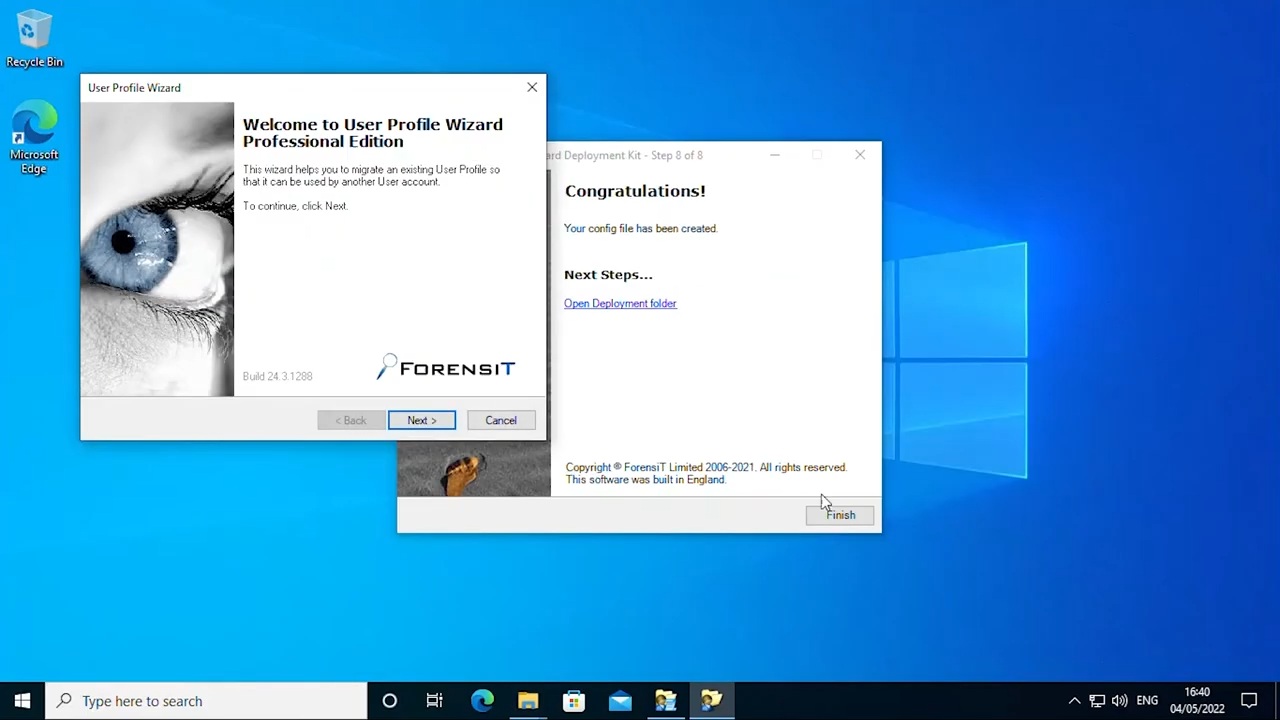The height and width of the screenshot is (720, 1280).
Task: Open the notification center icon
Action: point(1249,701)
